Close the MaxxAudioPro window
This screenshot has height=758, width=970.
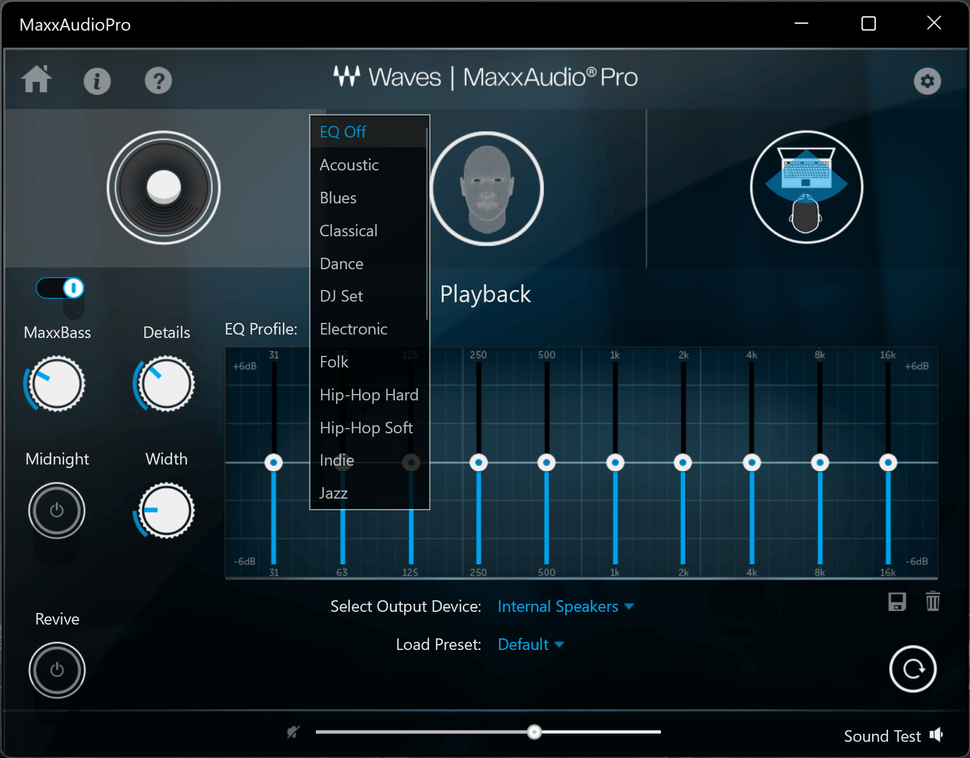[934, 24]
